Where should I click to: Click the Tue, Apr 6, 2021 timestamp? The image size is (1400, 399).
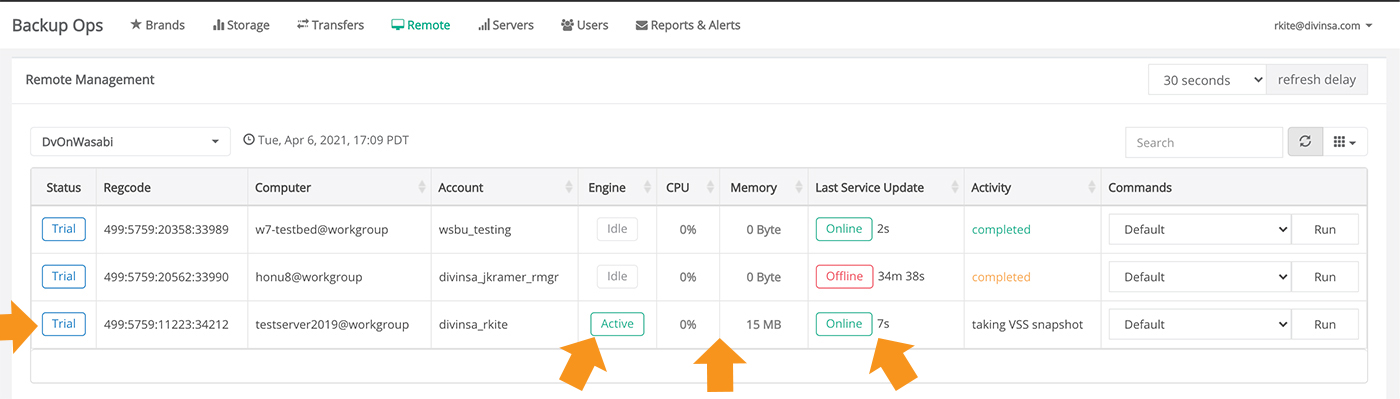333,140
